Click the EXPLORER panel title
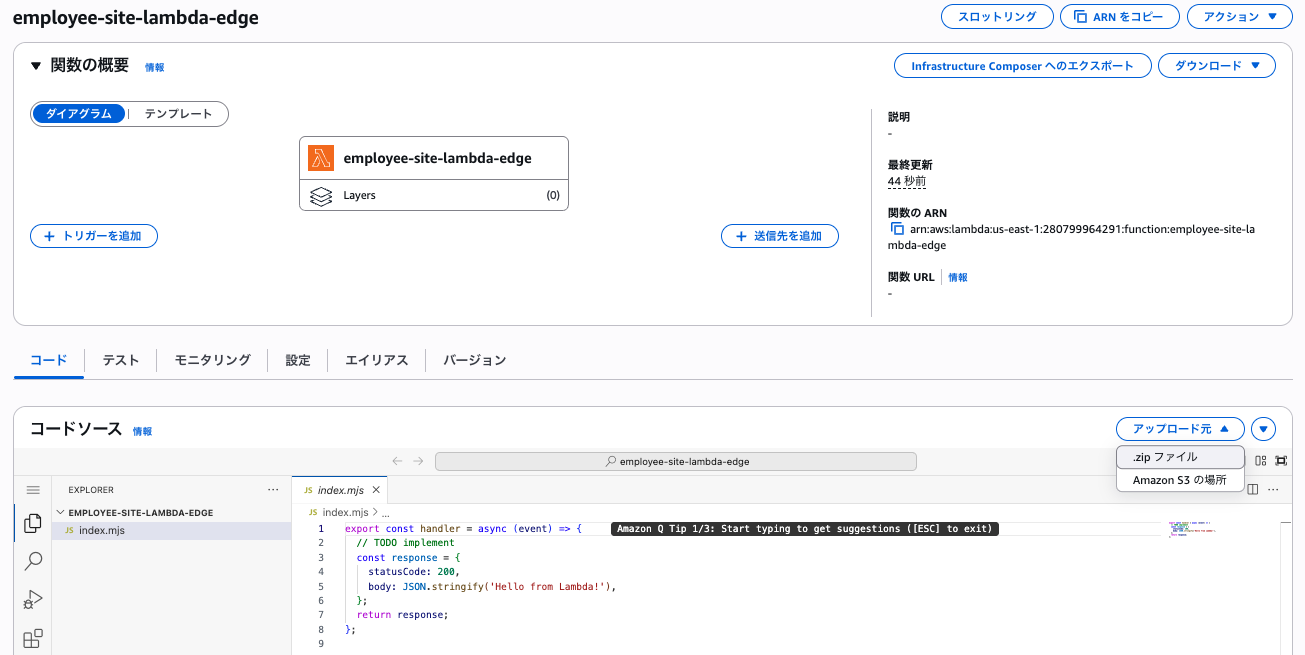This screenshot has width=1305, height=655. pyautogui.click(x=91, y=490)
